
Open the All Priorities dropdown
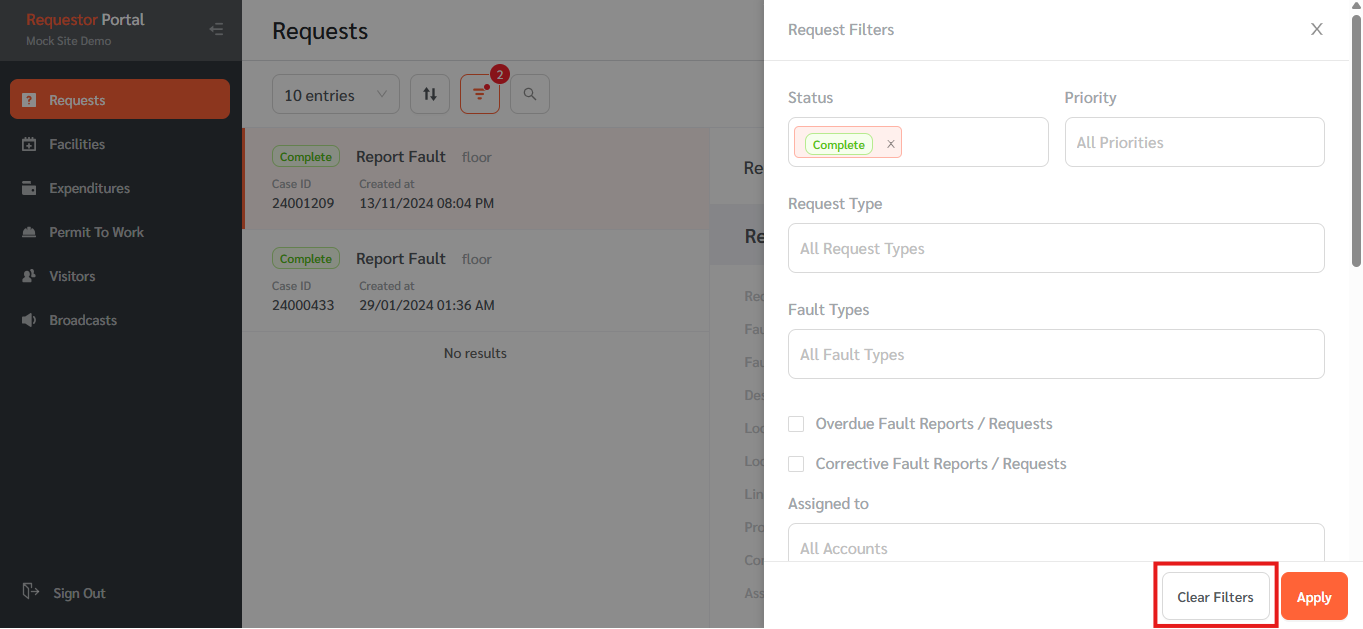click(1195, 142)
